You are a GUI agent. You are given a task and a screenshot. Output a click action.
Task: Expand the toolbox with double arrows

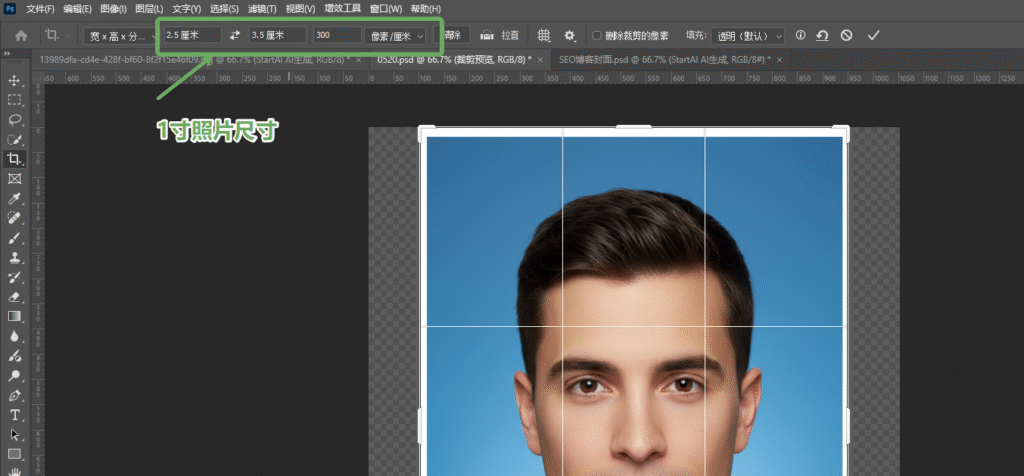point(7,54)
